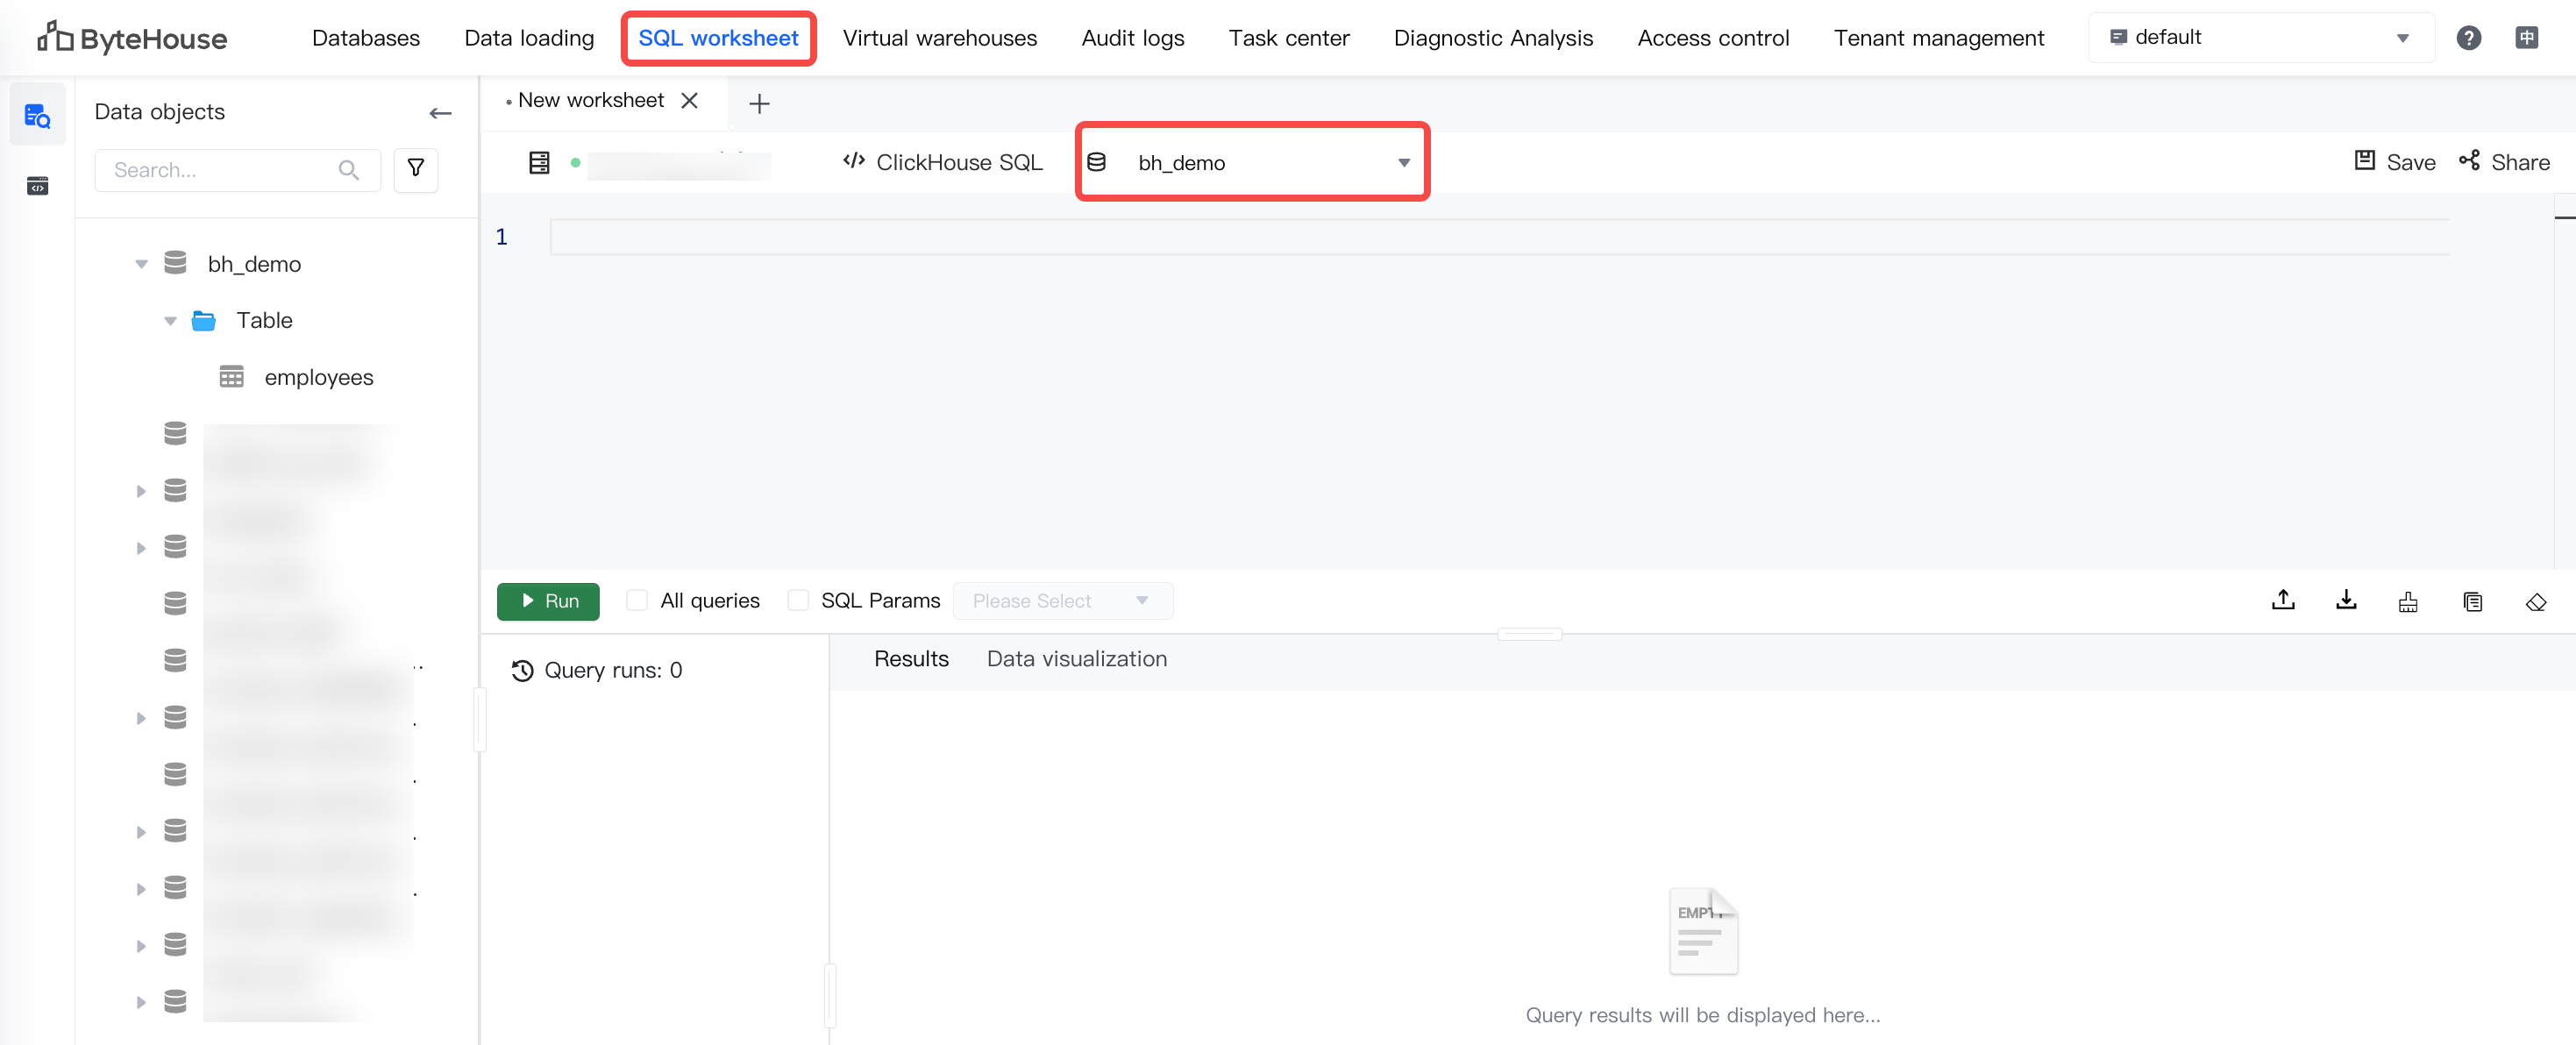Click the filter icon beside search box
Viewport: 2576px width, 1045px height.
[416, 169]
